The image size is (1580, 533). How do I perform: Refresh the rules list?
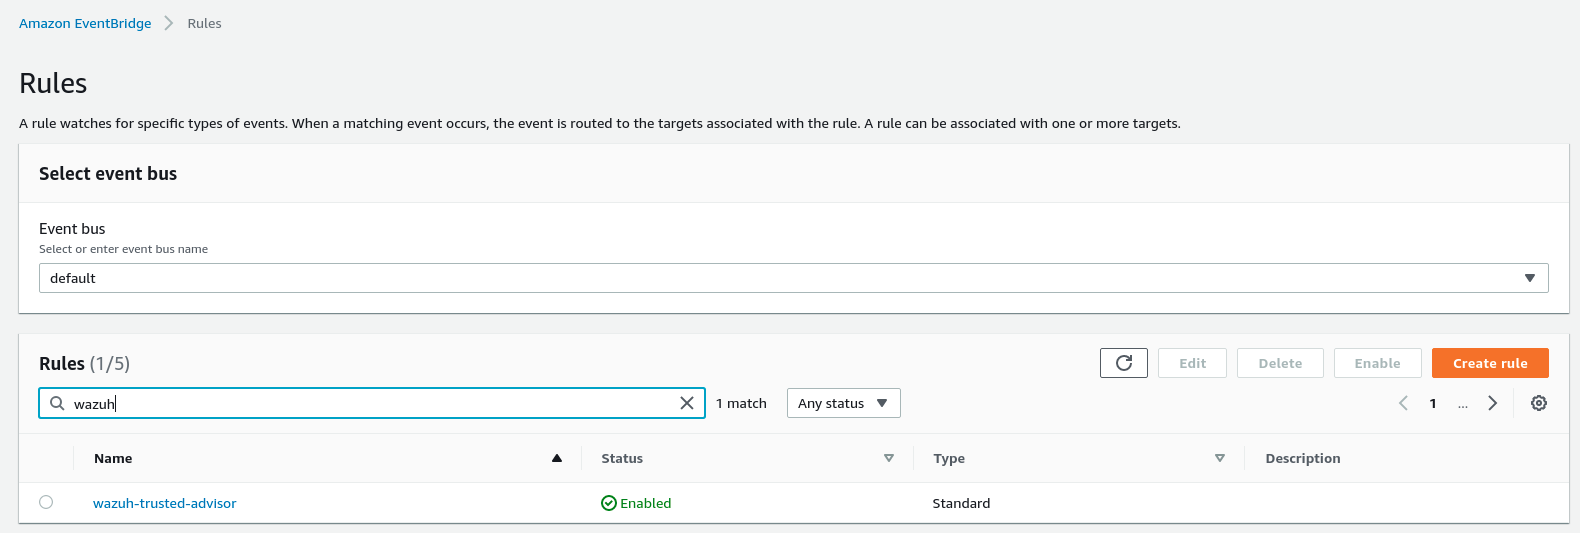pos(1124,363)
